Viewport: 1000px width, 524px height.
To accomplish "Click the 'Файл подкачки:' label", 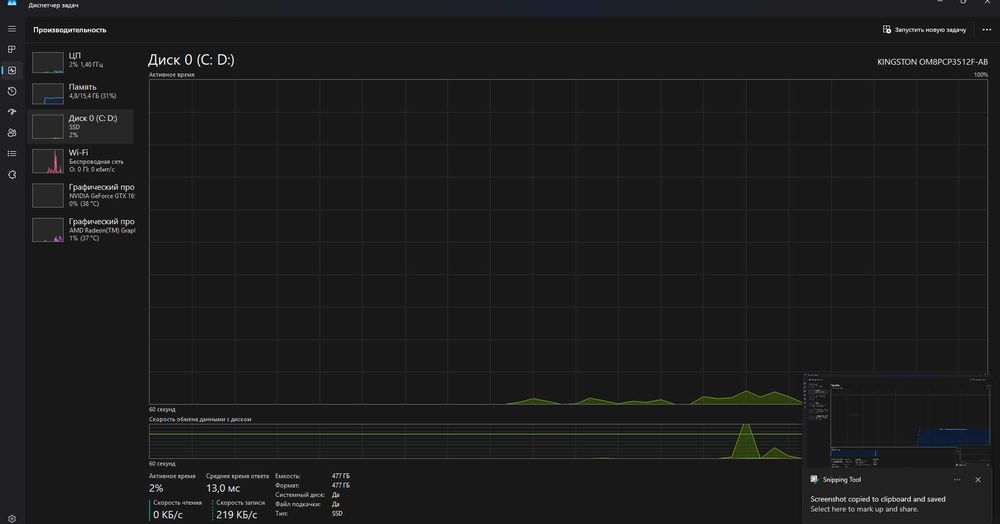I will coord(297,504).
